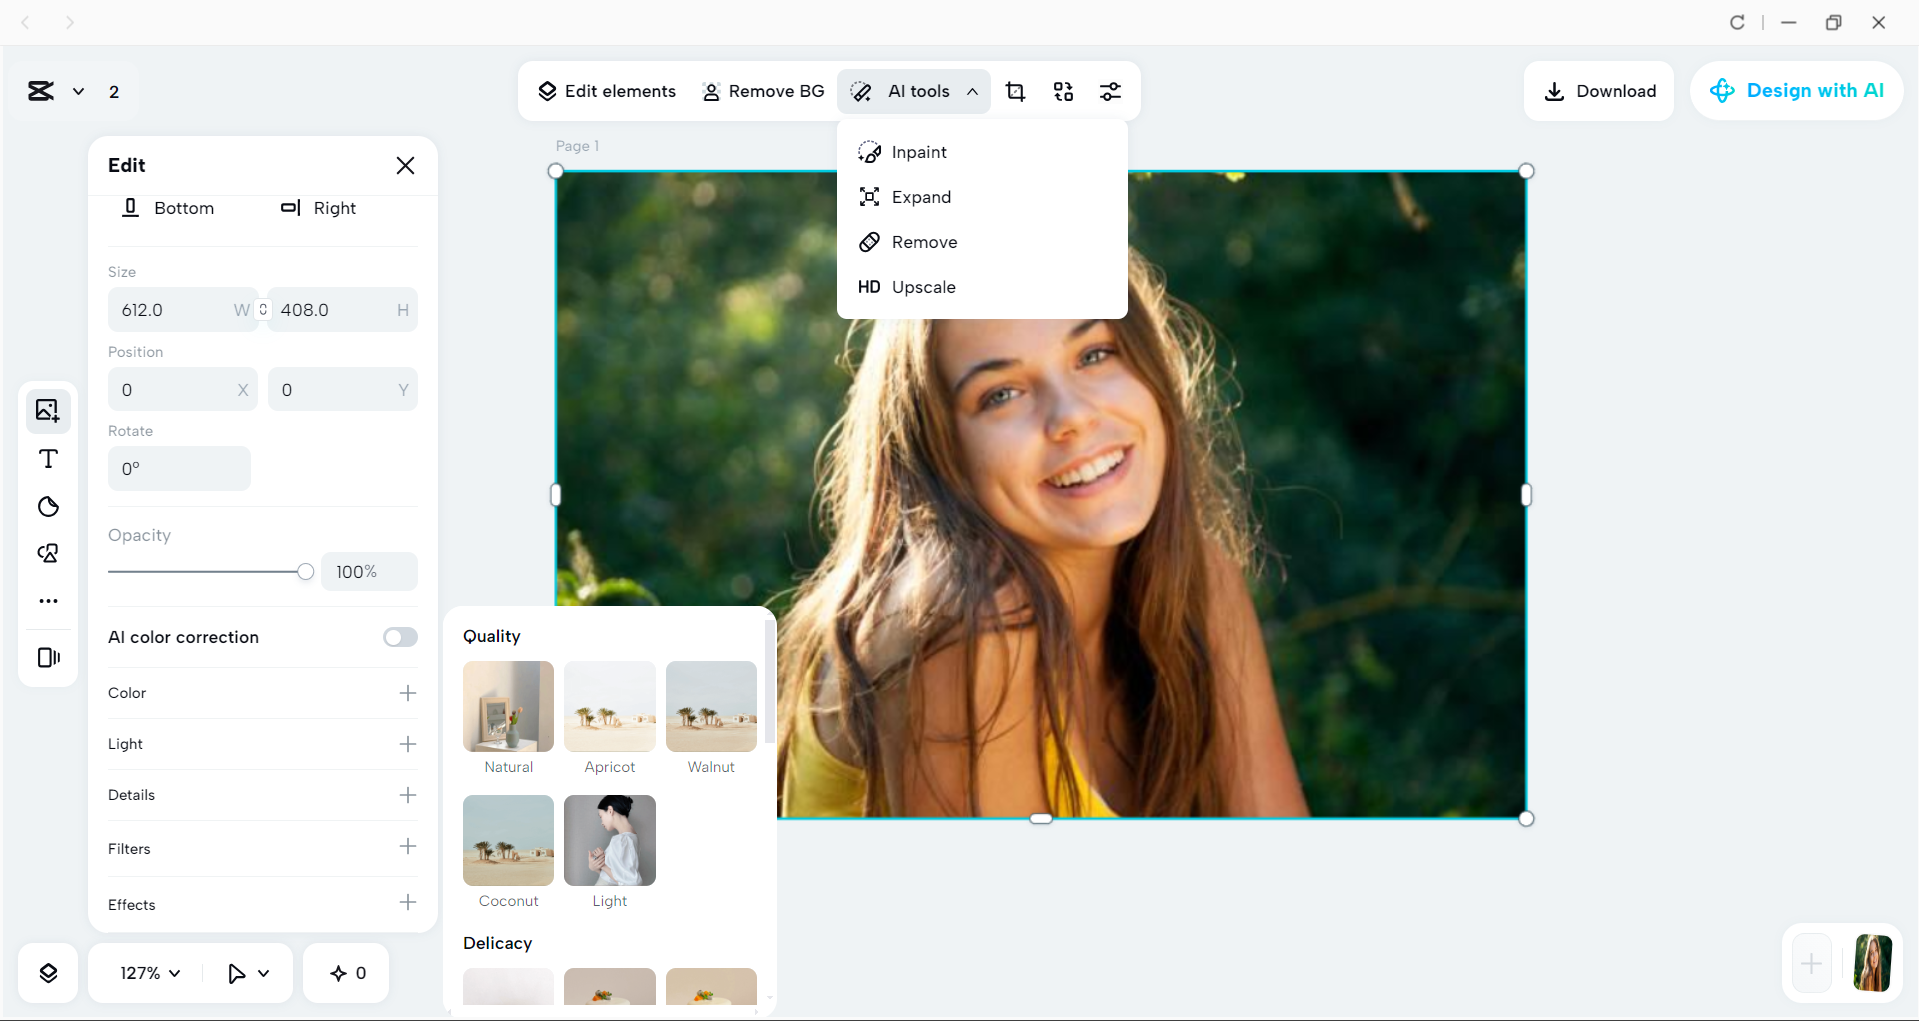Open the adjust sliders icon in toolbar
1919x1021 pixels.
(x=1110, y=91)
